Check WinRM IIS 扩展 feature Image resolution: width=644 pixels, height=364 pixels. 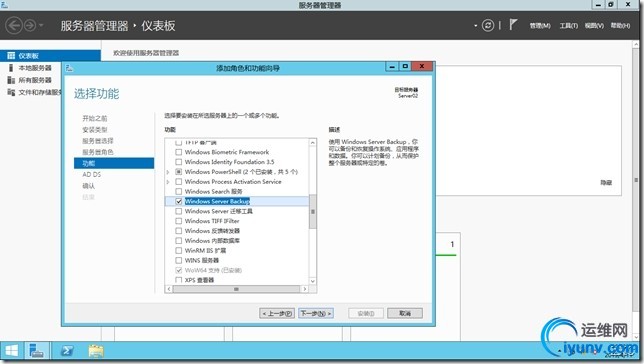click(x=178, y=251)
